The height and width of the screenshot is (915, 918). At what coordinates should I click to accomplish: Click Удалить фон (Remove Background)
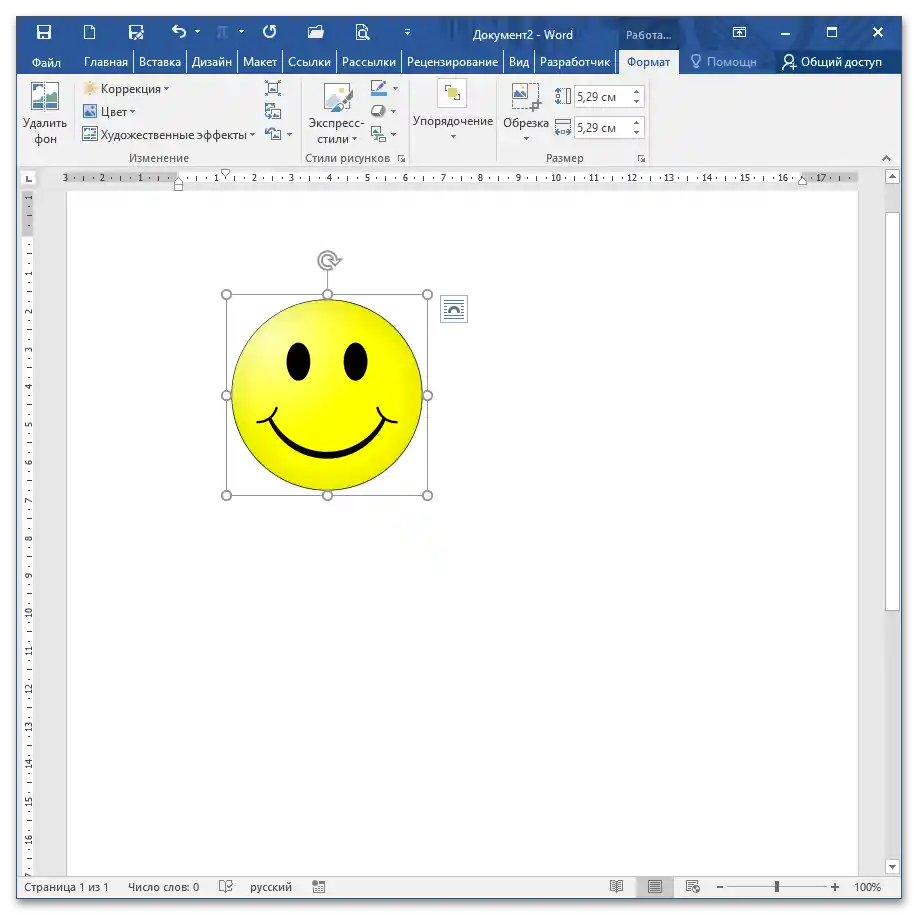click(x=45, y=113)
